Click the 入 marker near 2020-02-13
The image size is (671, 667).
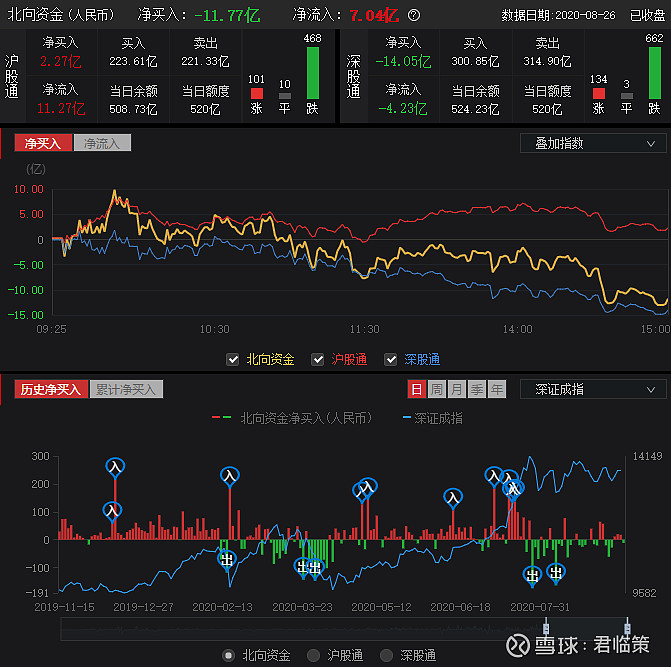point(230,476)
